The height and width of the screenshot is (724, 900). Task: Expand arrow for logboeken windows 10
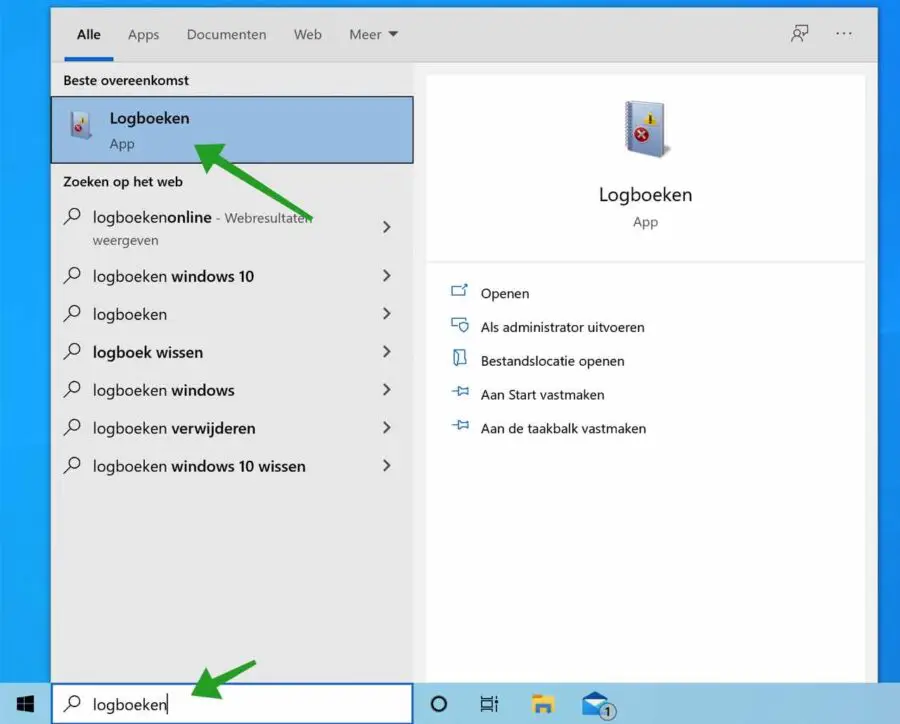[387, 276]
